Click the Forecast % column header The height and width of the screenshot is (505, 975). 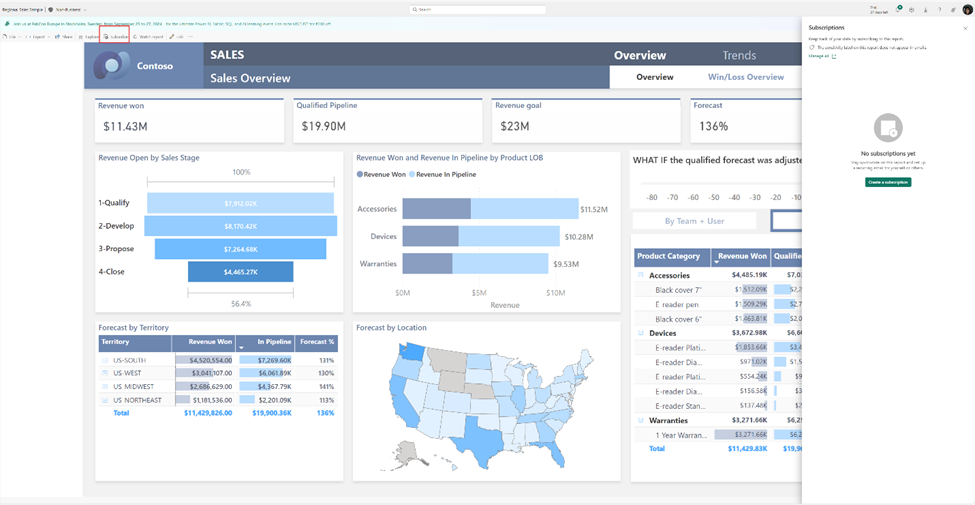pos(317,341)
